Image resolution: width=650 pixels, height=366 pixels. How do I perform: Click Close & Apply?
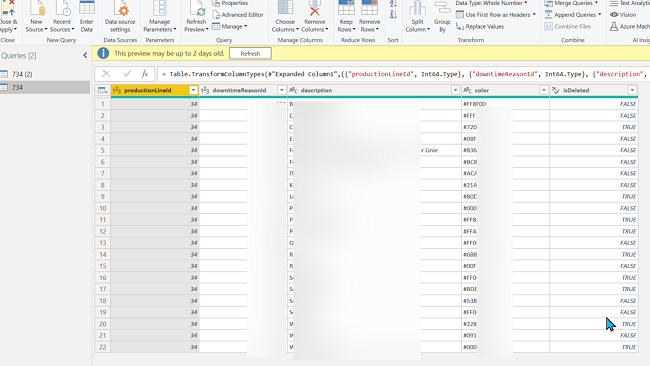[9, 17]
